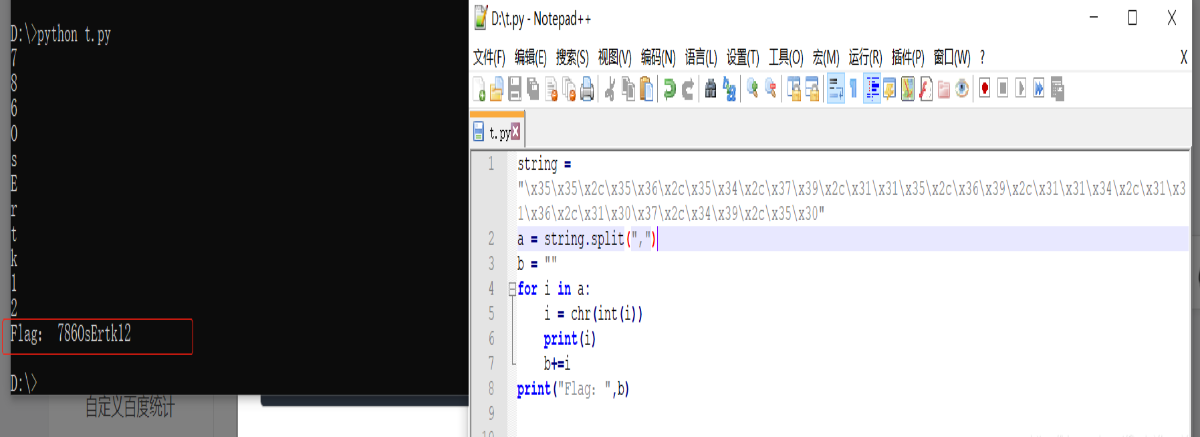Screen dimensions: 1200x437
Task: Toggle the indent guide icon
Action: [872, 89]
